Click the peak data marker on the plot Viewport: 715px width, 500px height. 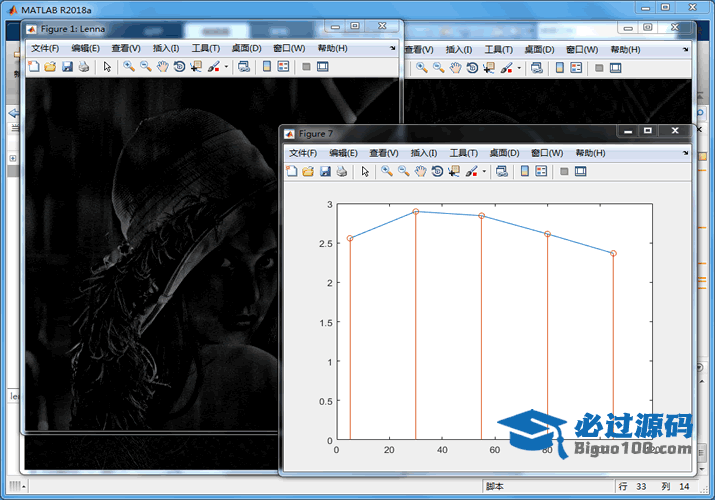(416, 212)
